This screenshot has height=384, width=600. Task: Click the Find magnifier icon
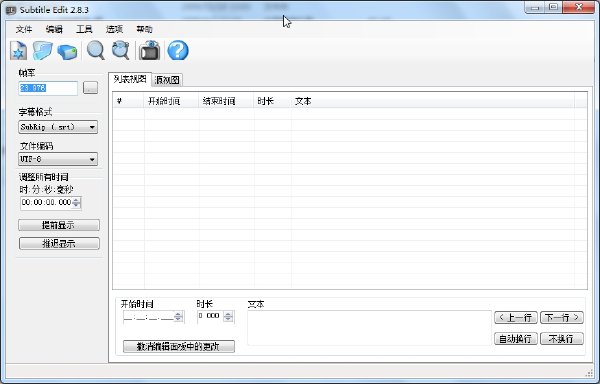[x=95, y=50]
